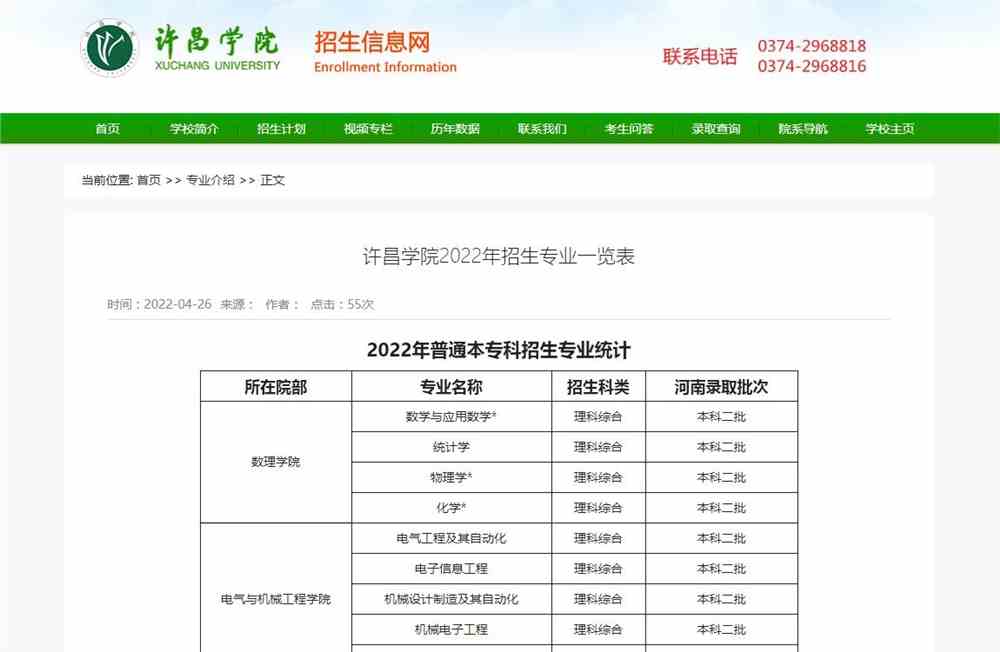
Task: Click the date 2022-04-26 text
Action: [177, 304]
